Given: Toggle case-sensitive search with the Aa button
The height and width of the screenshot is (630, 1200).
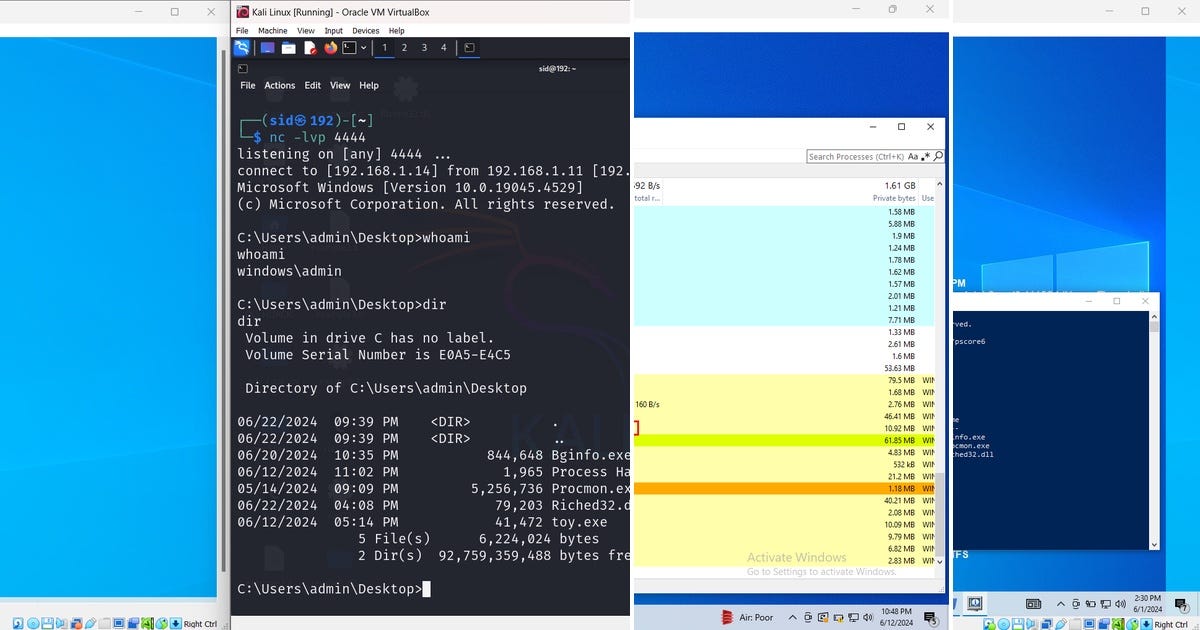Looking at the screenshot, I should [913, 157].
